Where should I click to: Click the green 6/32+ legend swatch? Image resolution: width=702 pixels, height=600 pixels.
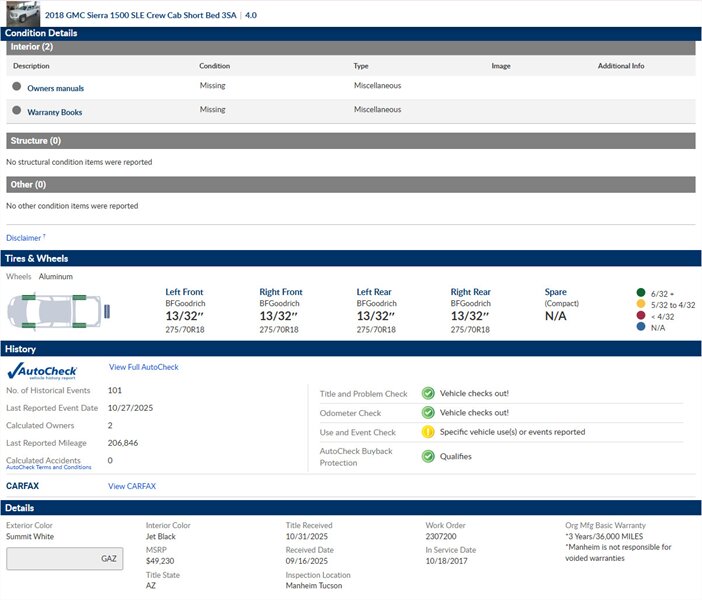click(x=640, y=292)
